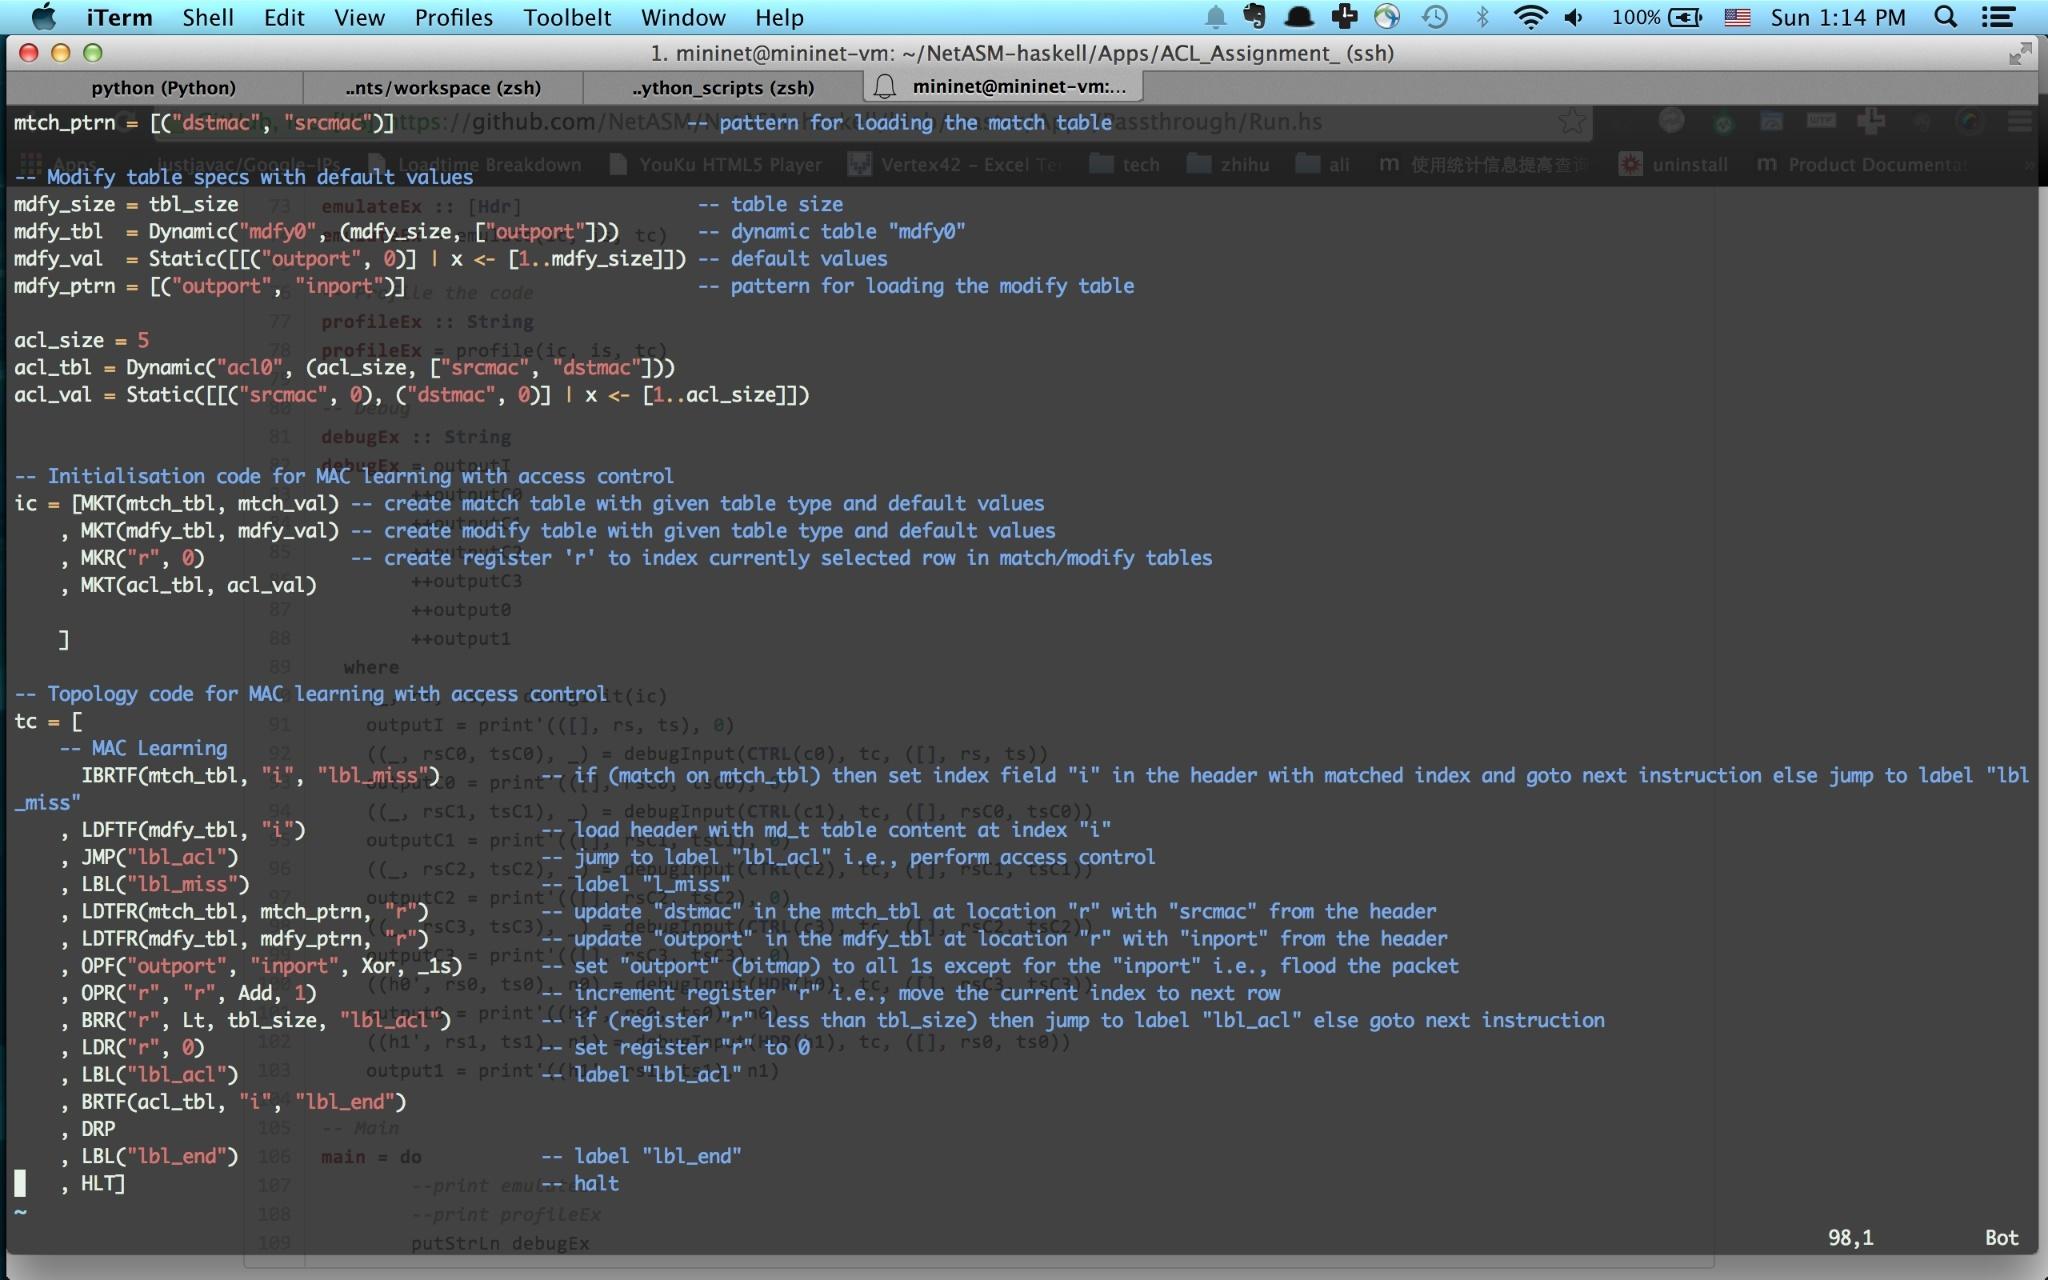Click the Sun 1:14 PM clock
The width and height of the screenshot is (2048, 1280).
point(1838,17)
